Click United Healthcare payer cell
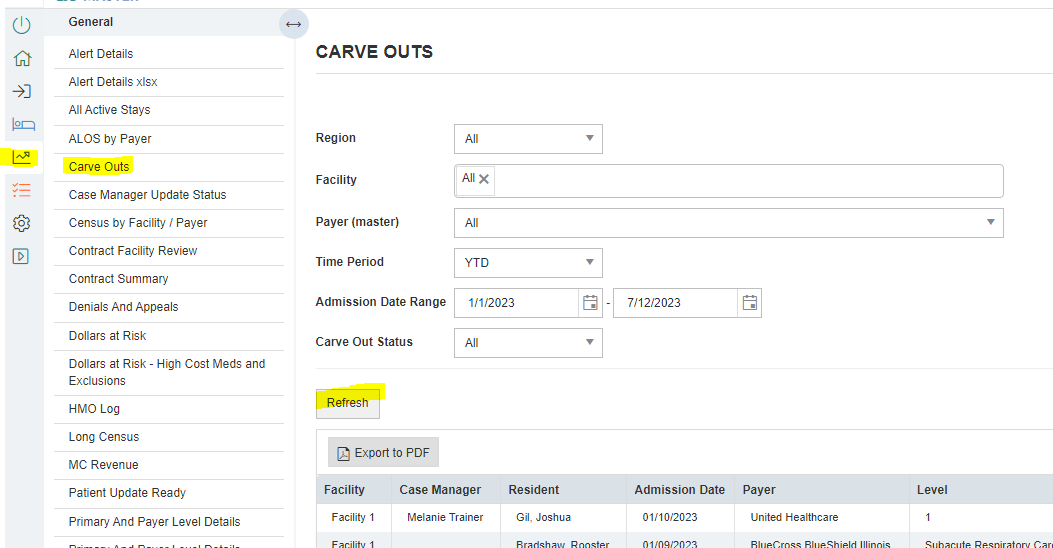1053x548 pixels. pyautogui.click(x=794, y=518)
